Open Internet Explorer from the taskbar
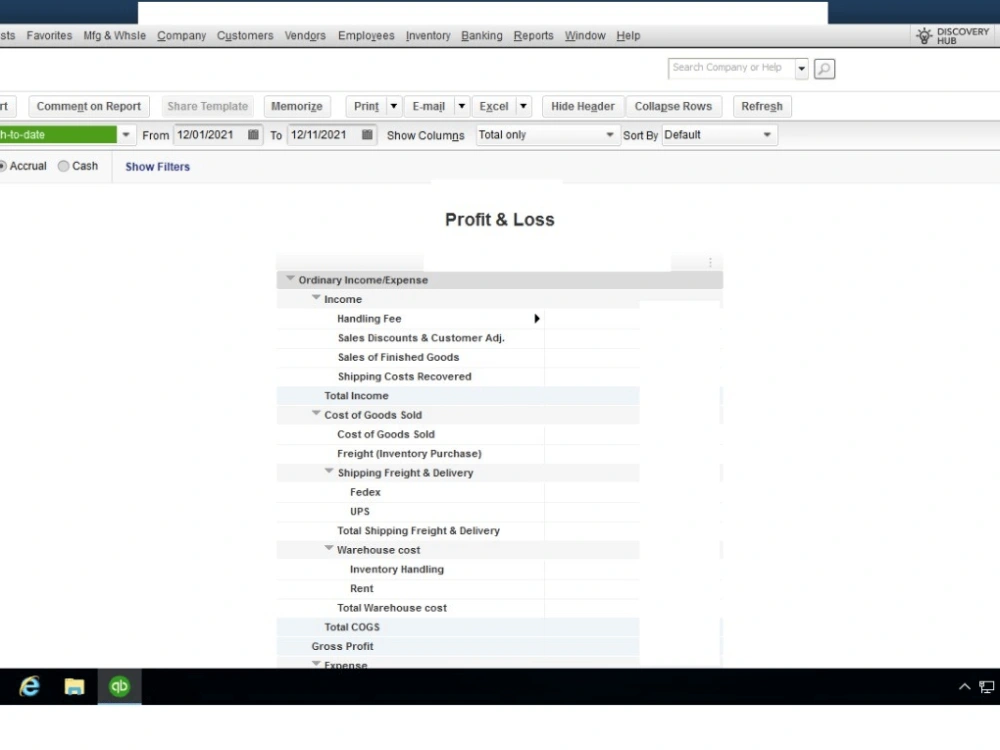Image resolution: width=1000 pixels, height=750 pixels. [x=29, y=687]
